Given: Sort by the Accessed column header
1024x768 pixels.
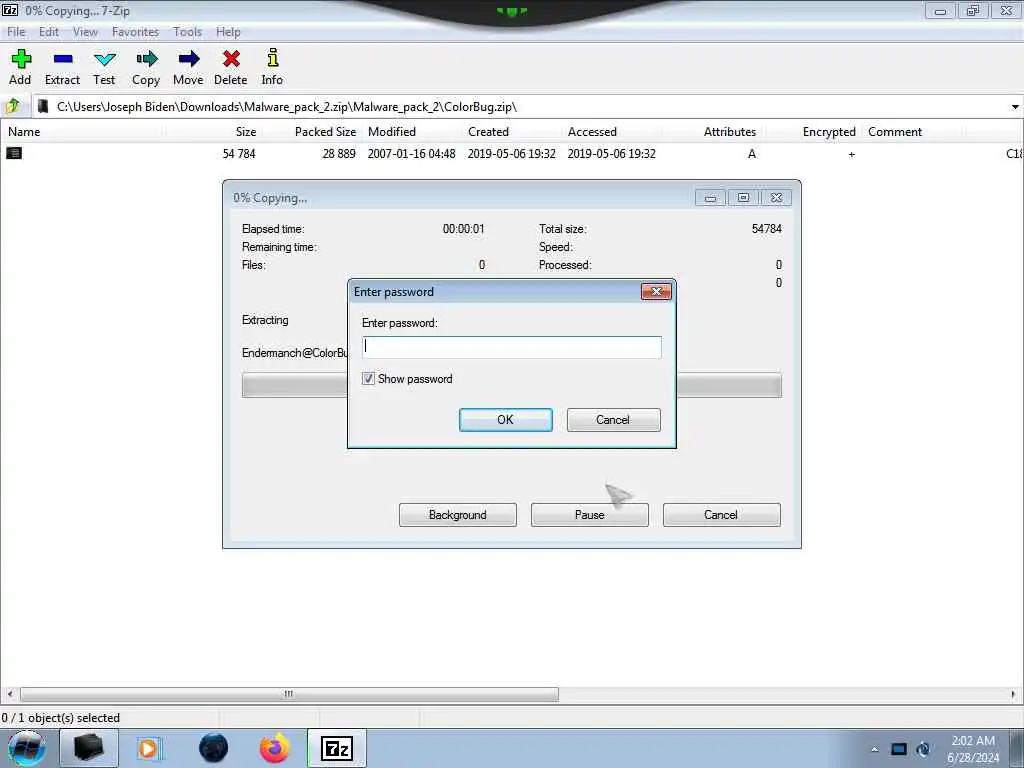Looking at the screenshot, I should point(592,132).
